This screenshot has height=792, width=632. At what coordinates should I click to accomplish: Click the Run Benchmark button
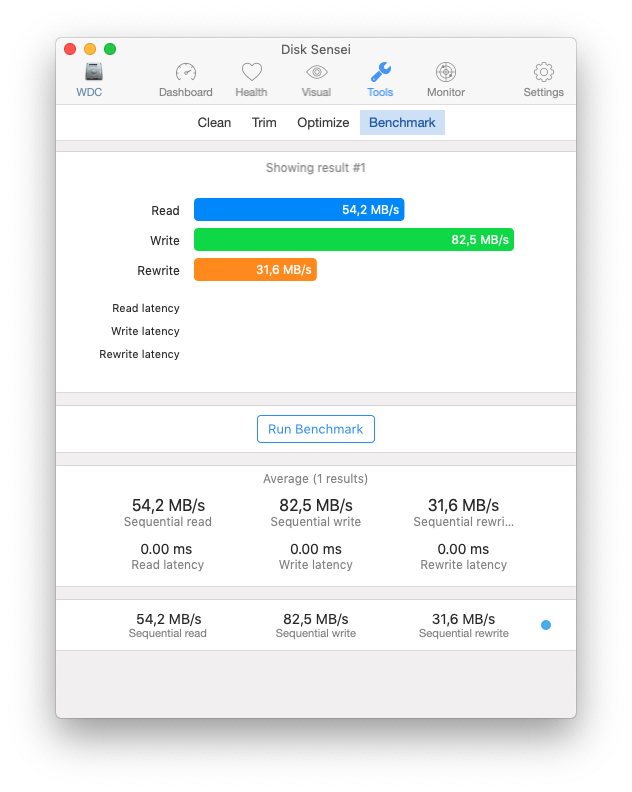coord(316,429)
